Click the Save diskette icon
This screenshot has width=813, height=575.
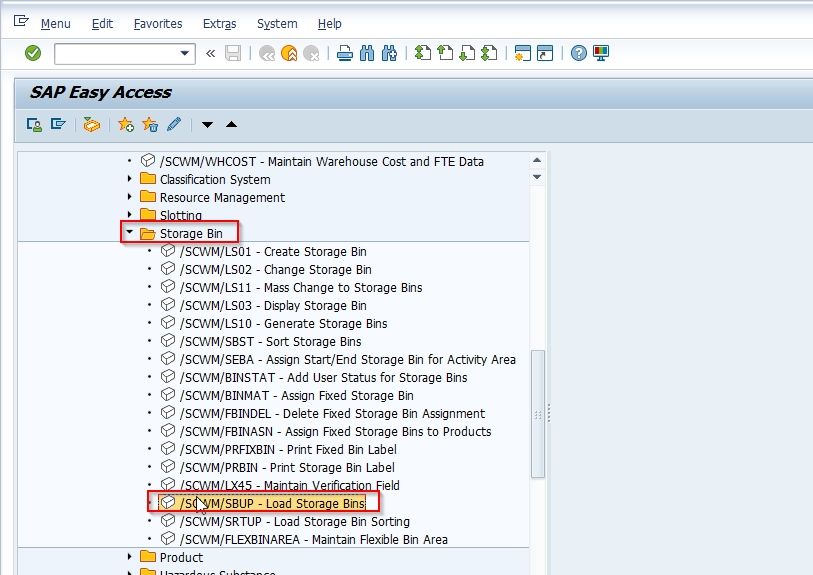point(233,53)
